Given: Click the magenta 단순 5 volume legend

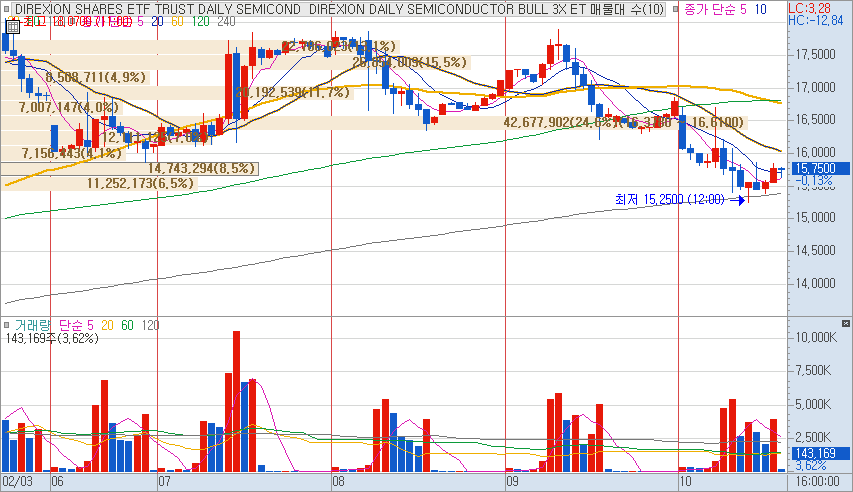Looking at the screenshot, I should (76, 325).
